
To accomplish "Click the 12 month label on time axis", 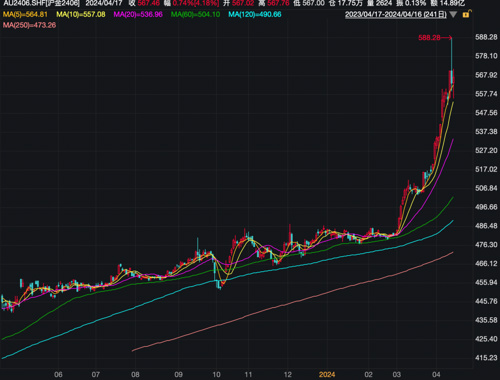I will coord(288,375).
